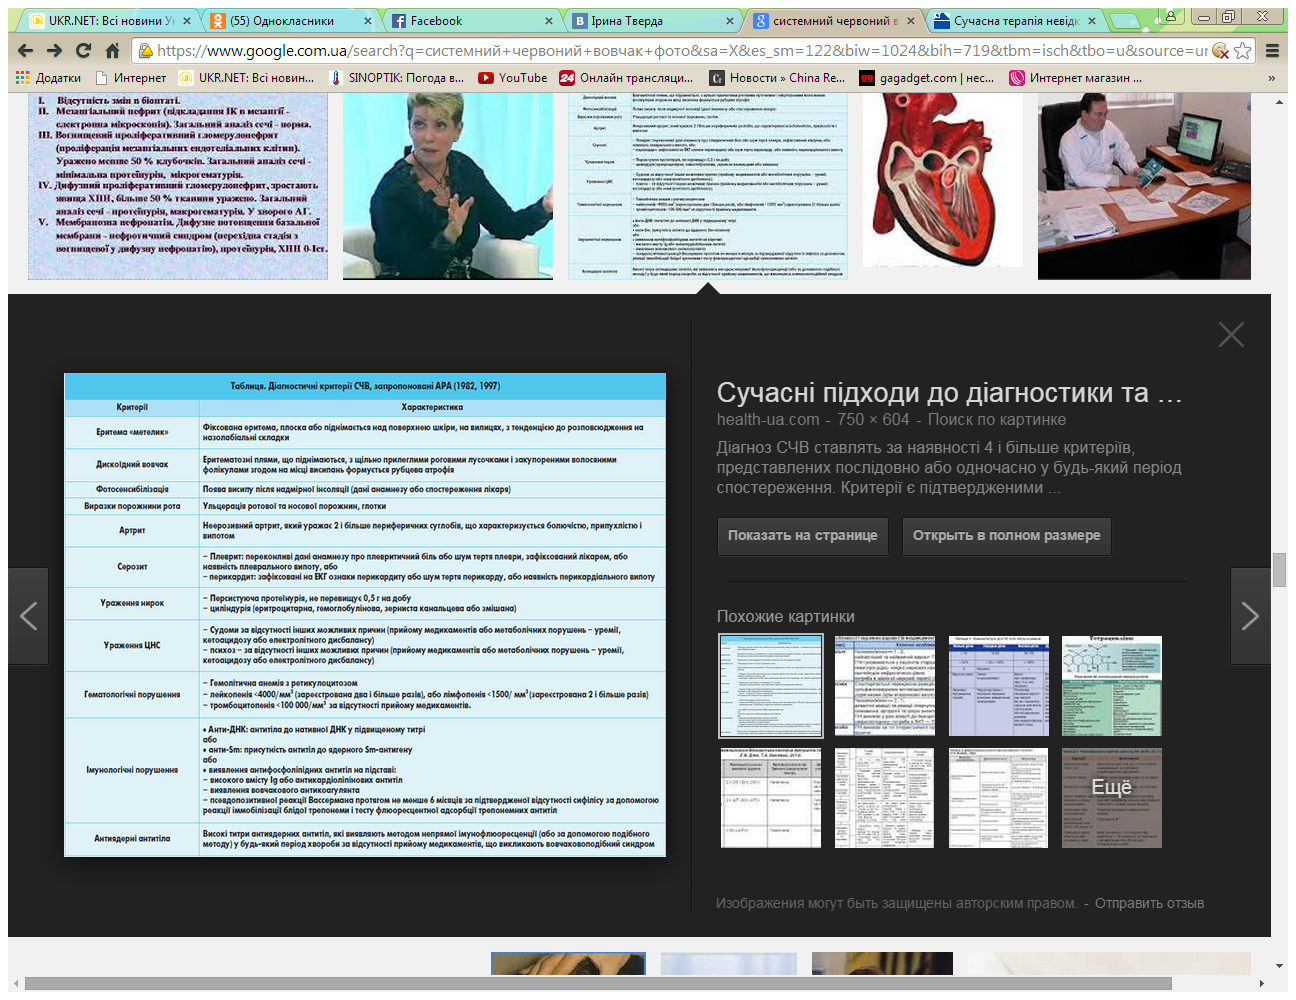Expand the hidden bookmarks overflow chevron
Screen dimensions: 1296x1000
coord(1272,77)
